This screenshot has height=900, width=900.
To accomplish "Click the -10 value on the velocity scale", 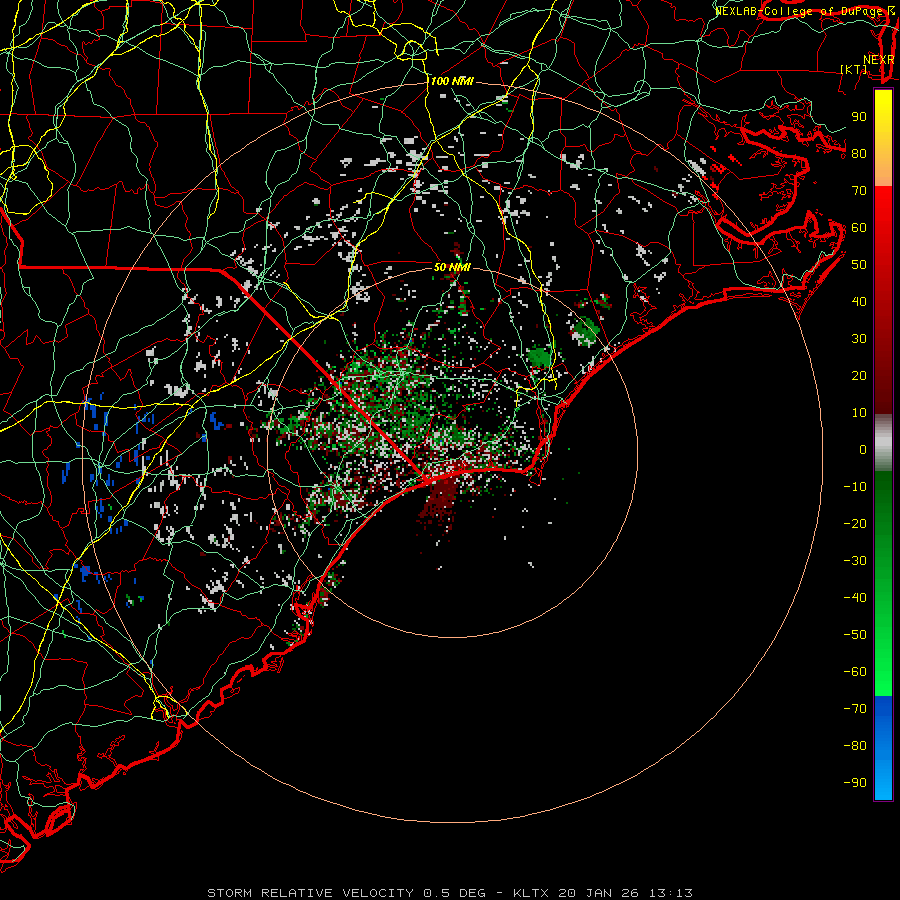I will pyautogui.click(x=855, y=487).
